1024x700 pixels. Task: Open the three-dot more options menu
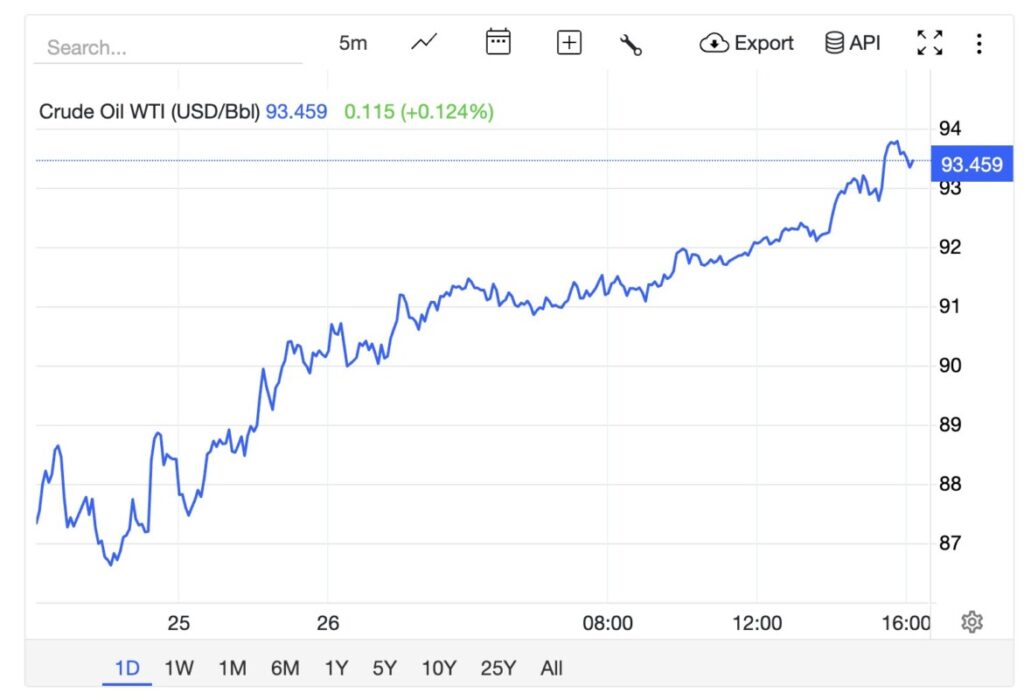[x=979, y=43]
